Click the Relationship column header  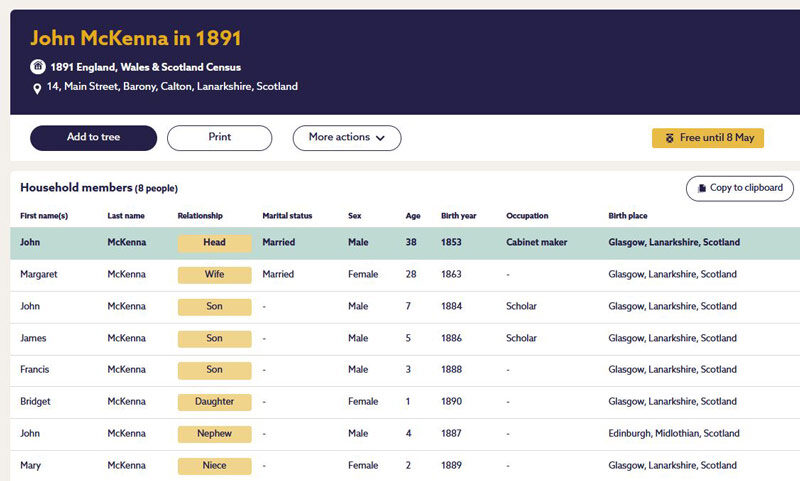point(200,216)
